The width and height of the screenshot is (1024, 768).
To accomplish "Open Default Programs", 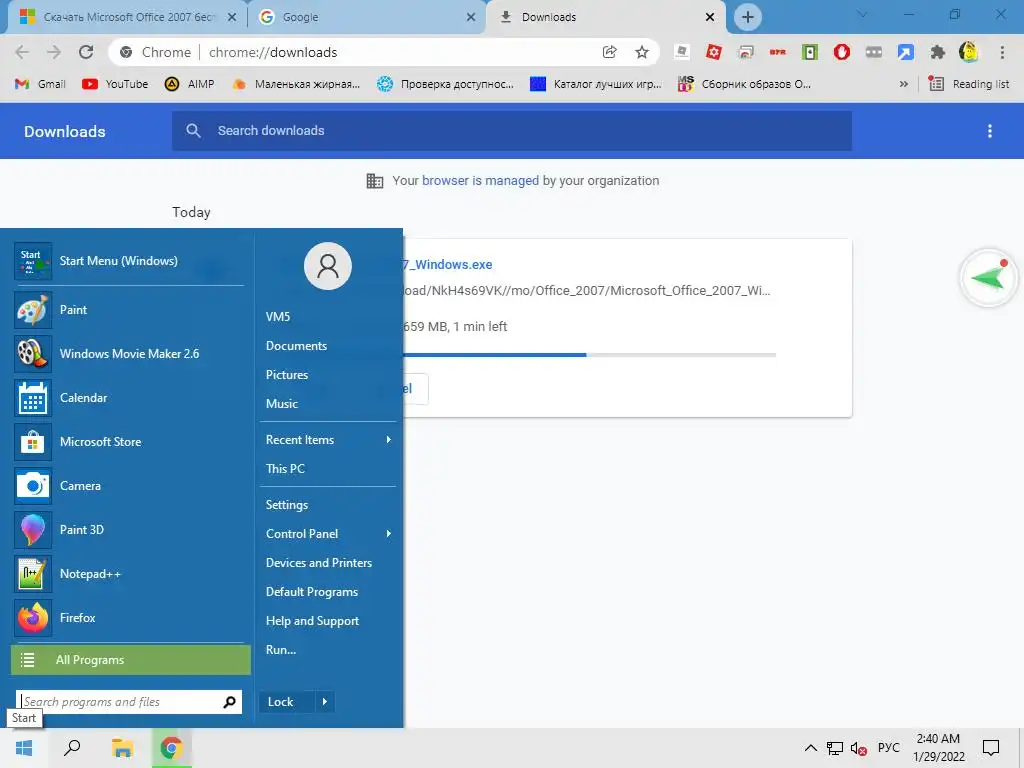I will click(x=312, y=592).
